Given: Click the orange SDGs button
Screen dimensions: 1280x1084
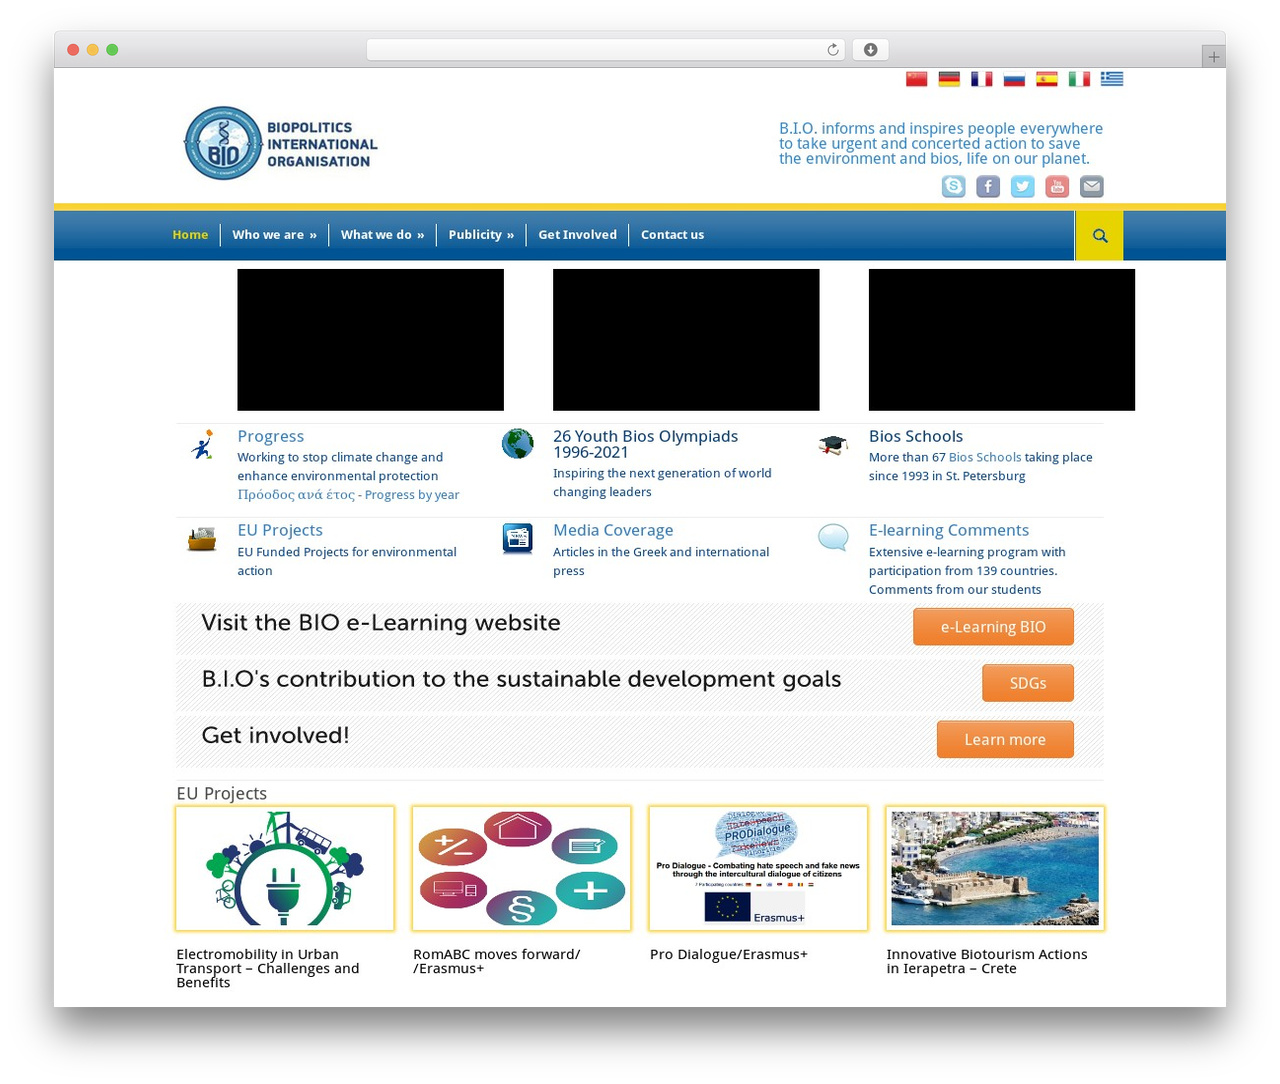Looking at the screenshot, I should (x=1028, y=683).
